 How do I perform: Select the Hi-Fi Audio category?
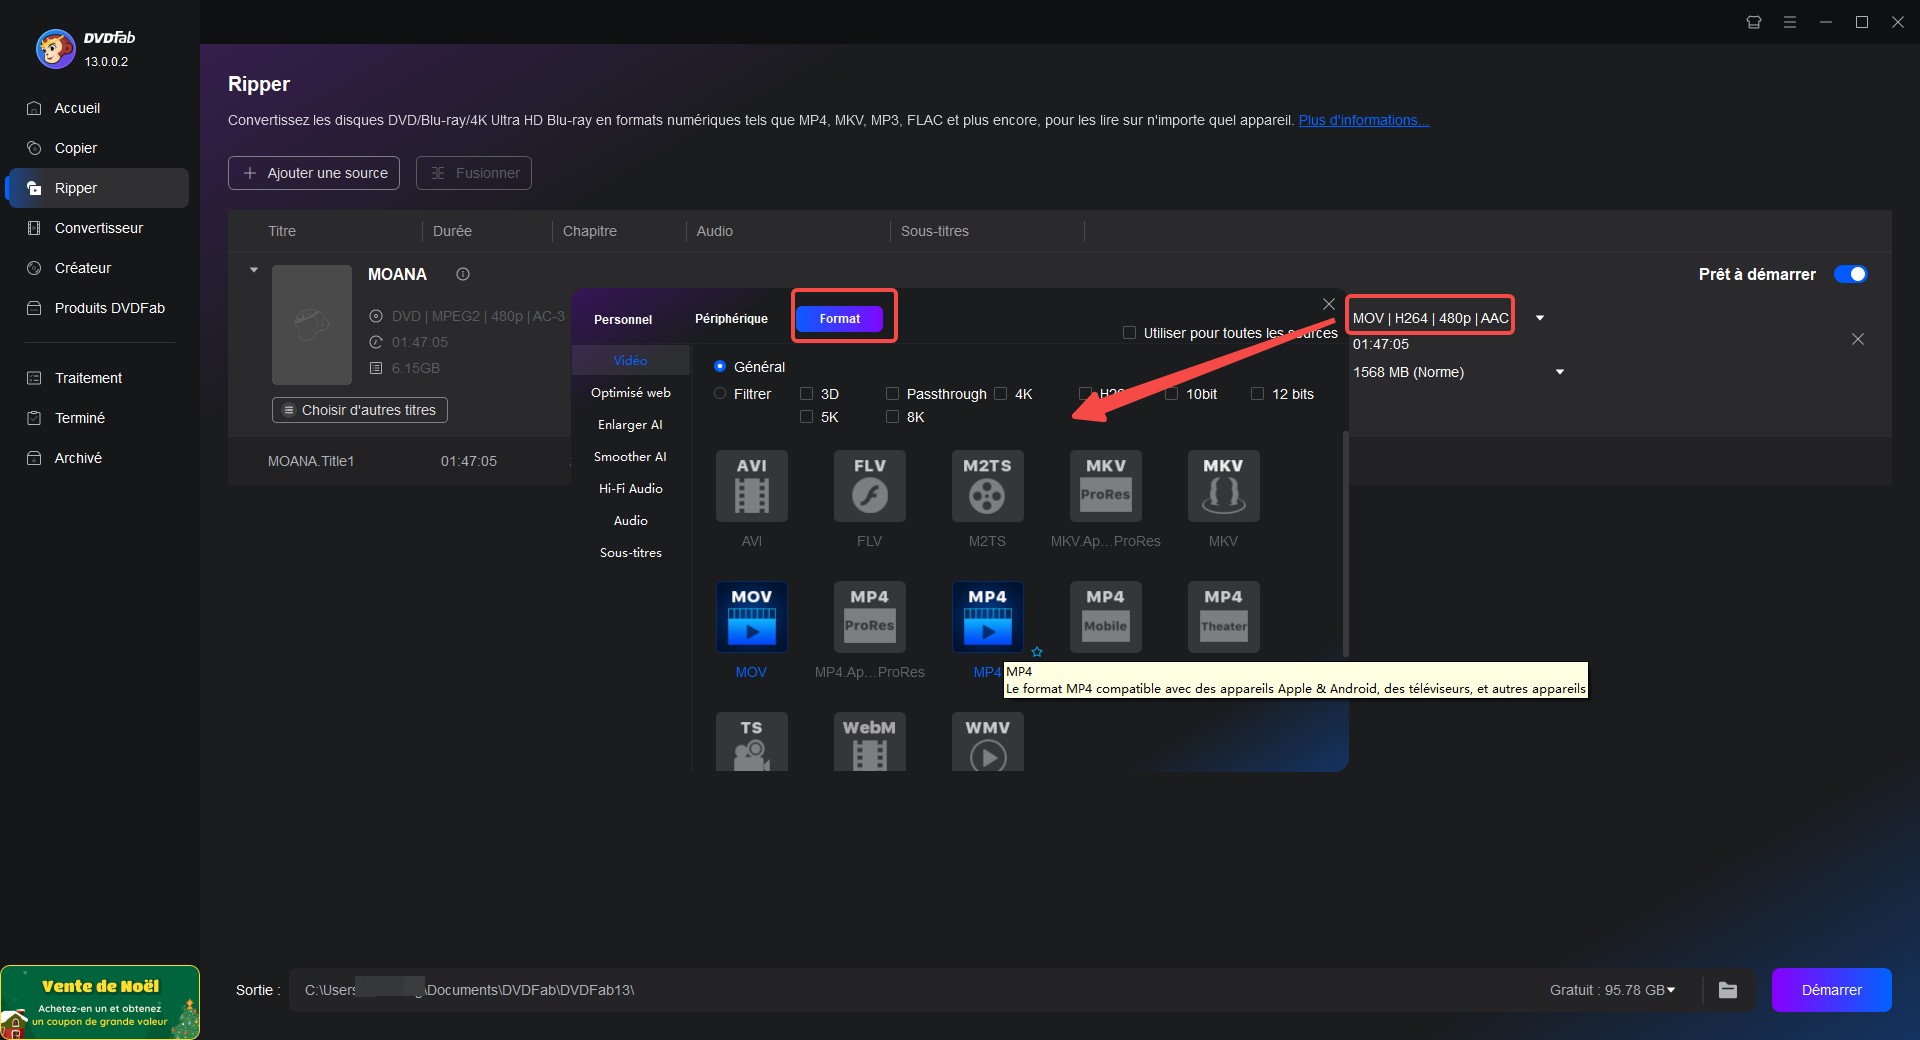631,489
